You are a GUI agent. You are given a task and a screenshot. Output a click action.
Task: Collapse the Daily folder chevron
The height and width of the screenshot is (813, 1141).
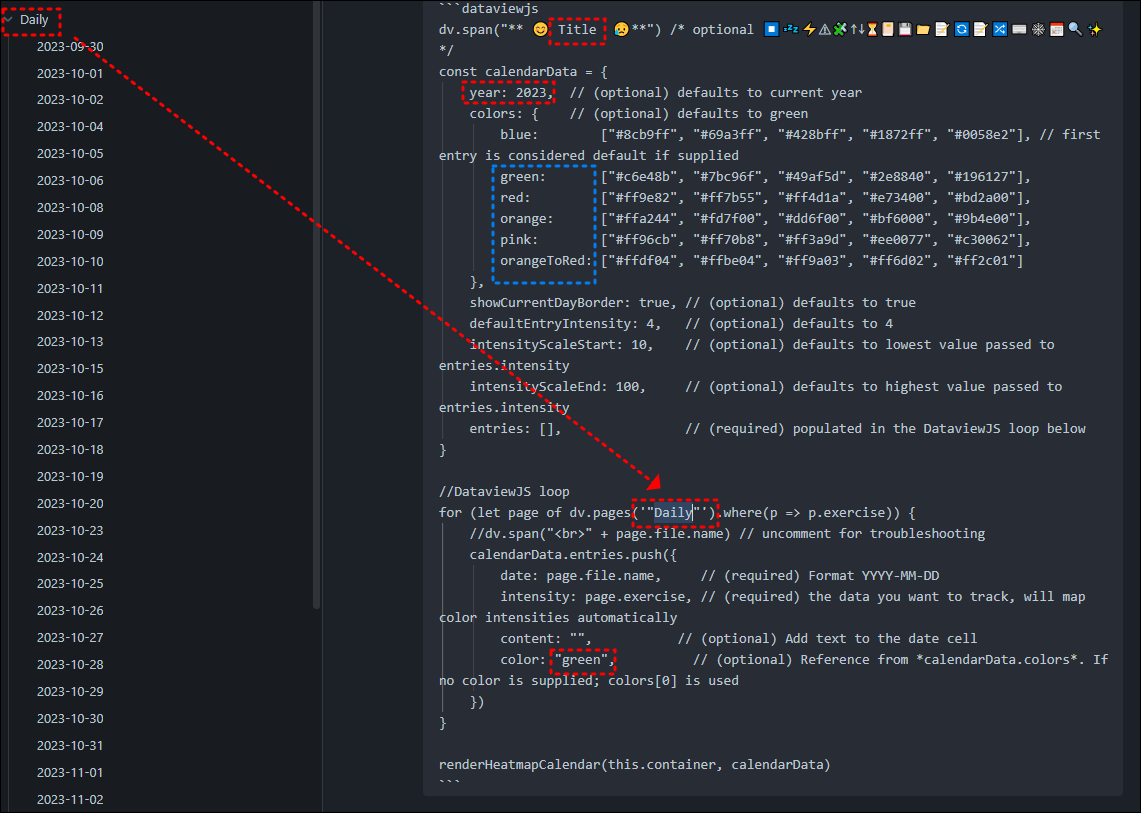click(9, 20)
